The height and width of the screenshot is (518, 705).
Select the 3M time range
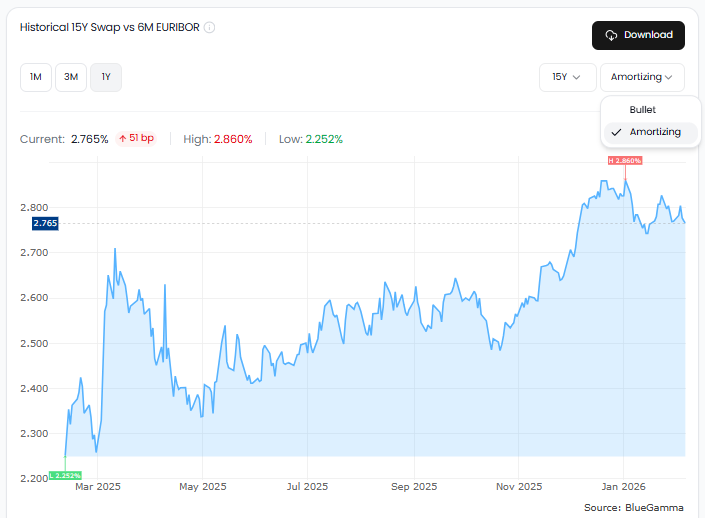coord(71,77)
